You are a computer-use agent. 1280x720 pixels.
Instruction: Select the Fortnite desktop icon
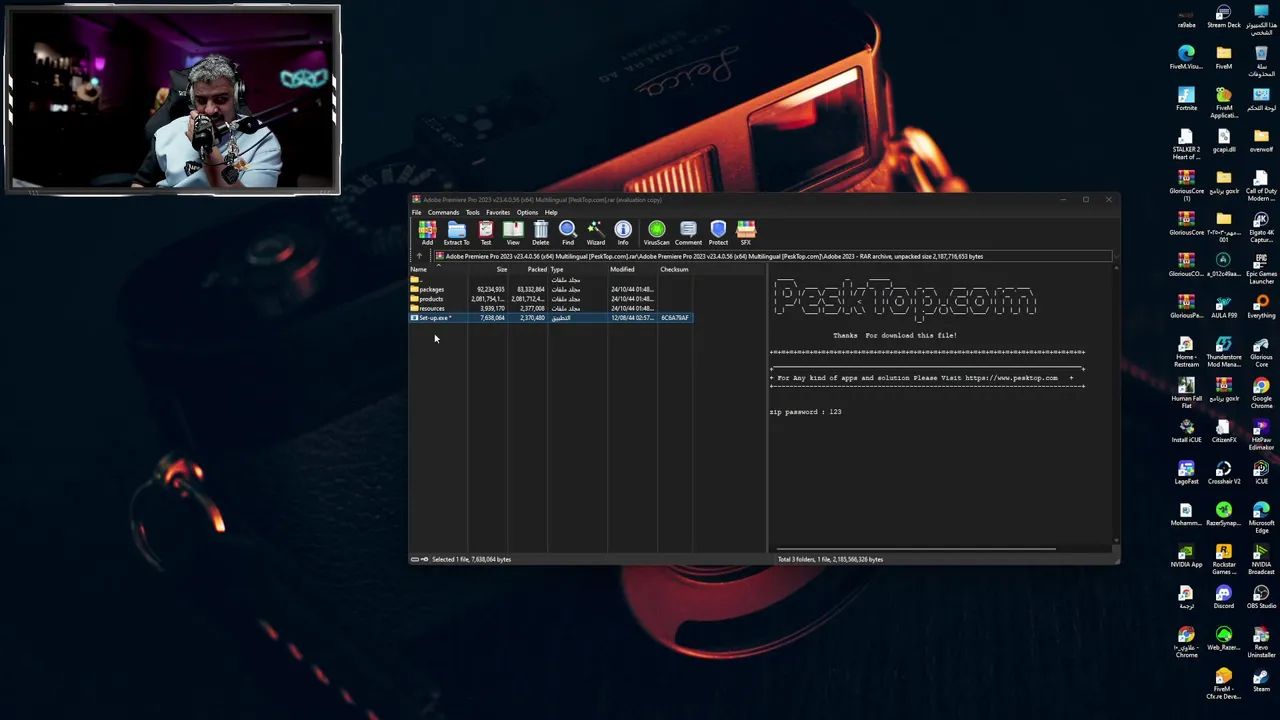click(1186, 99)
